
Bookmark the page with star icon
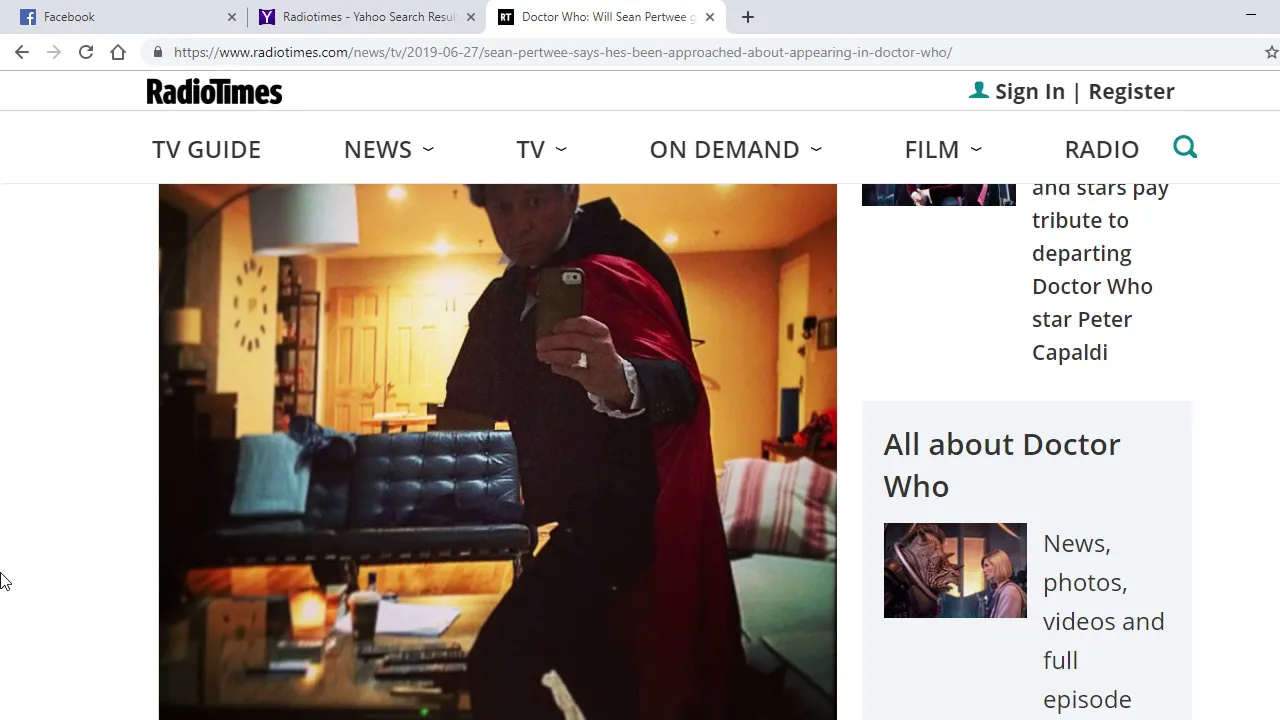[1271, 52]
